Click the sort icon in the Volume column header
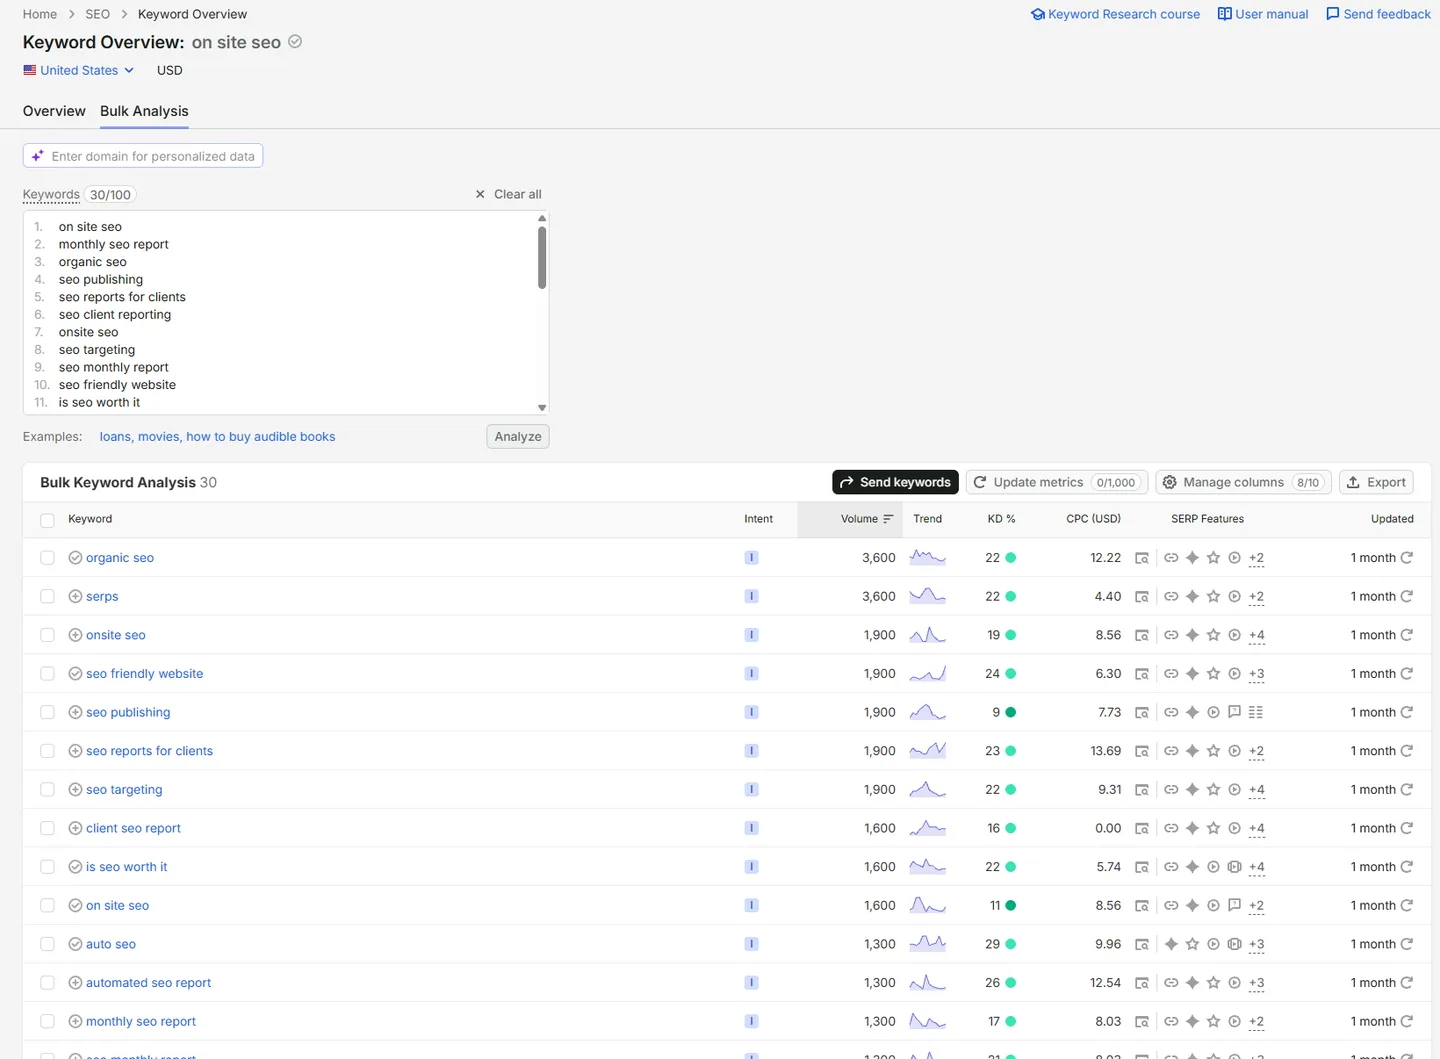1440x1059 pixels. [x=888, y=519]
